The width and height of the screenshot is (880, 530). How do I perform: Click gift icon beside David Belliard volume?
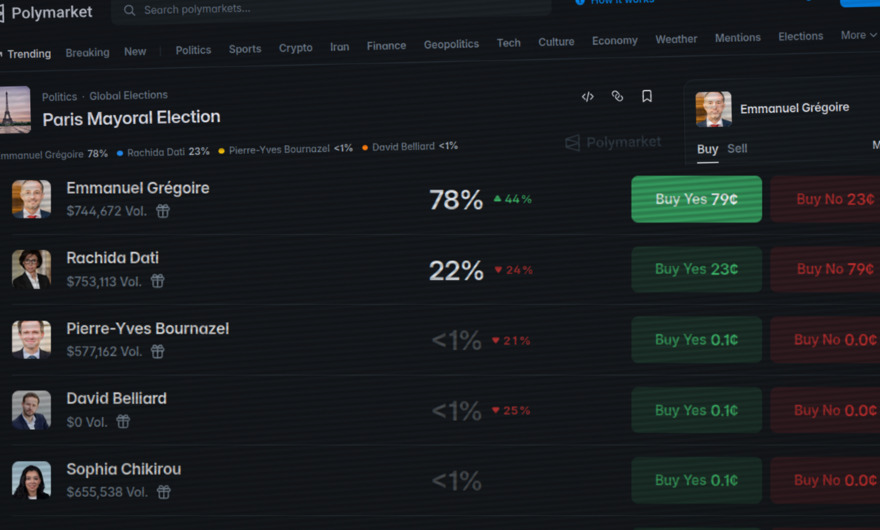coord(123,422)
